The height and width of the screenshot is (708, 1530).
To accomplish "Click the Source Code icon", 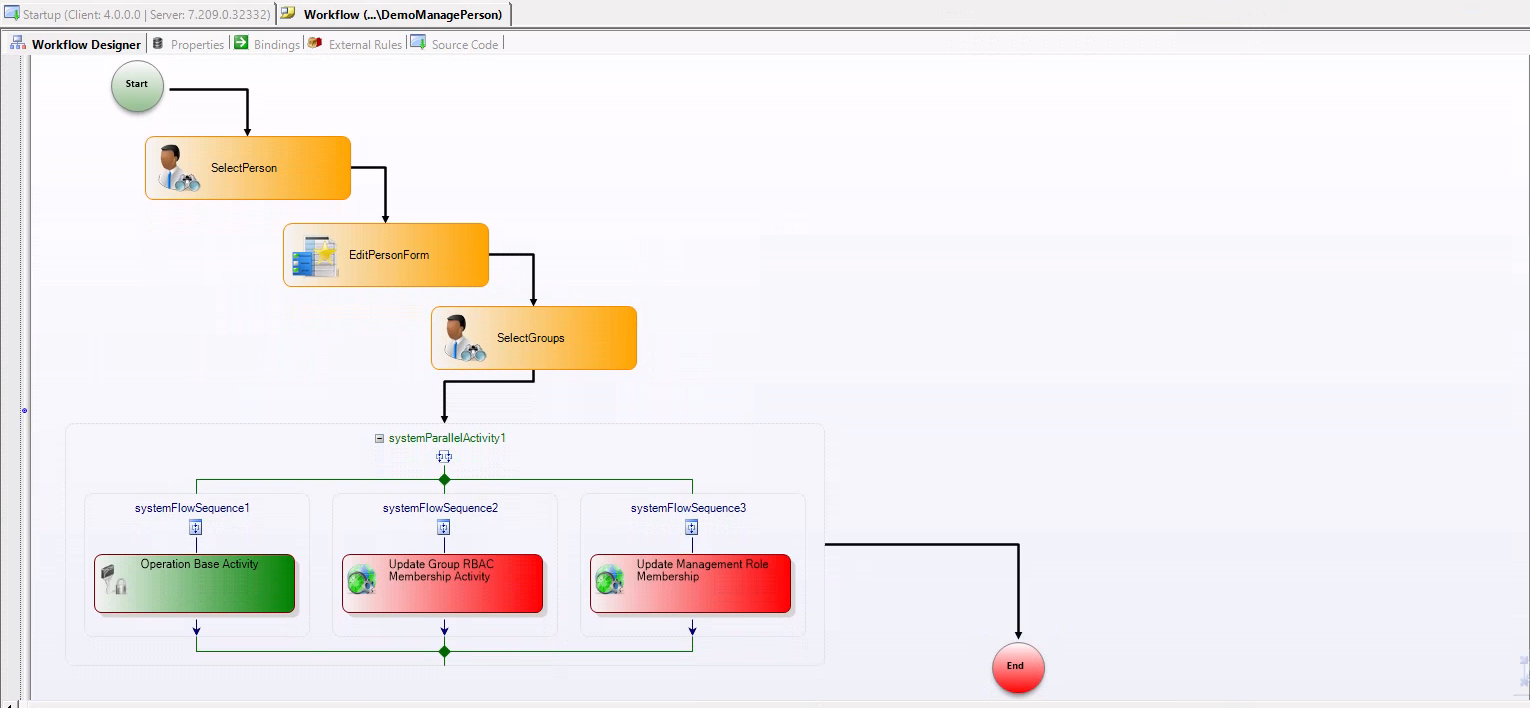I will (x=418, y=43).
